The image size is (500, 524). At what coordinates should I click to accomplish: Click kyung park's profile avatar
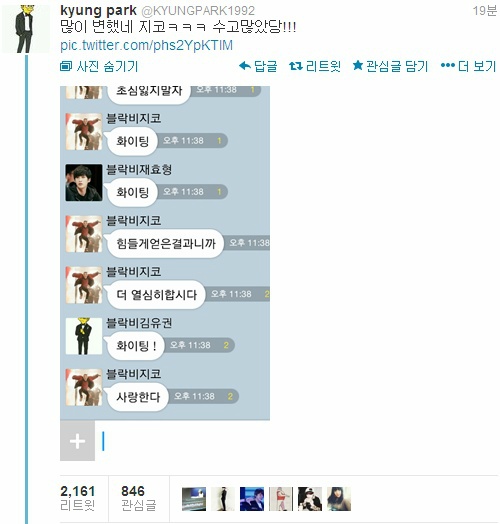click(x=25, y=29)
